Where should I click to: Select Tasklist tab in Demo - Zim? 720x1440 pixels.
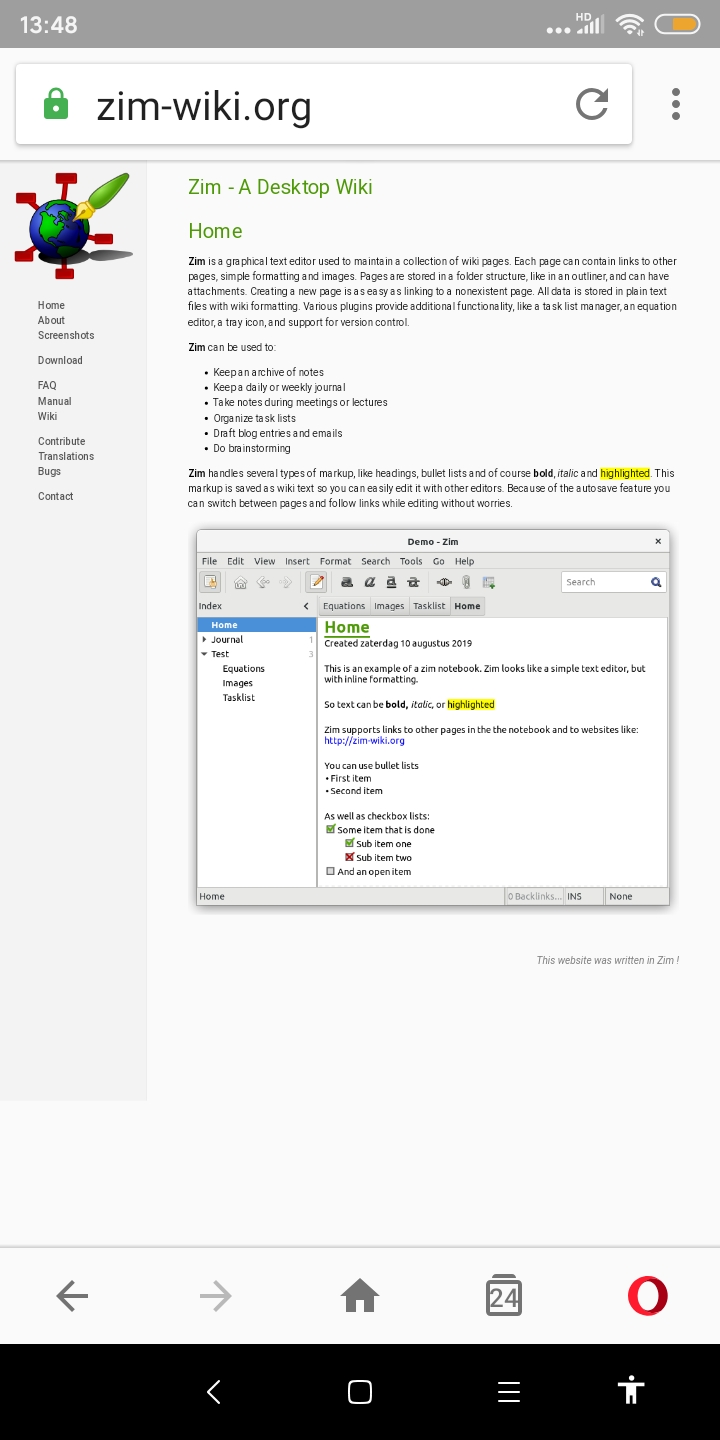tap(429, 606)
